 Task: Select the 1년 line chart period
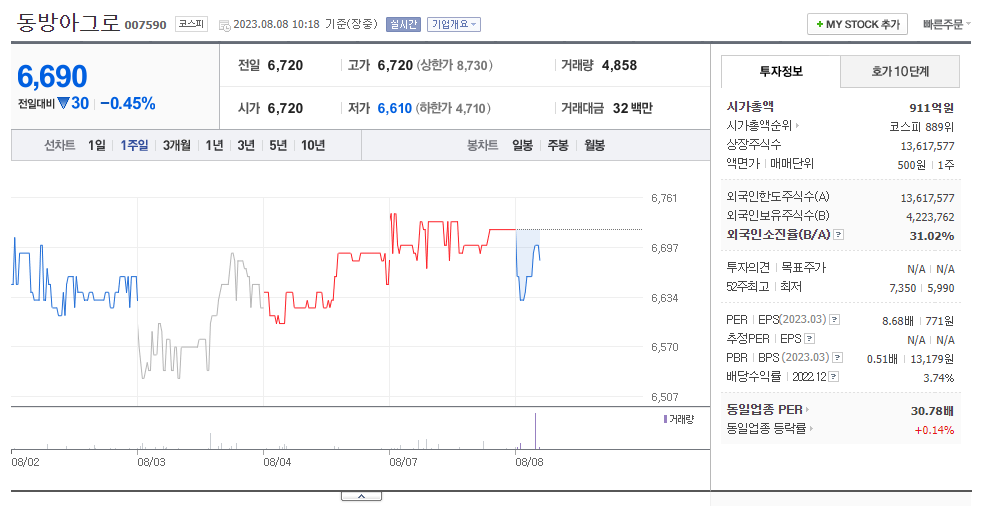[215, 145]
